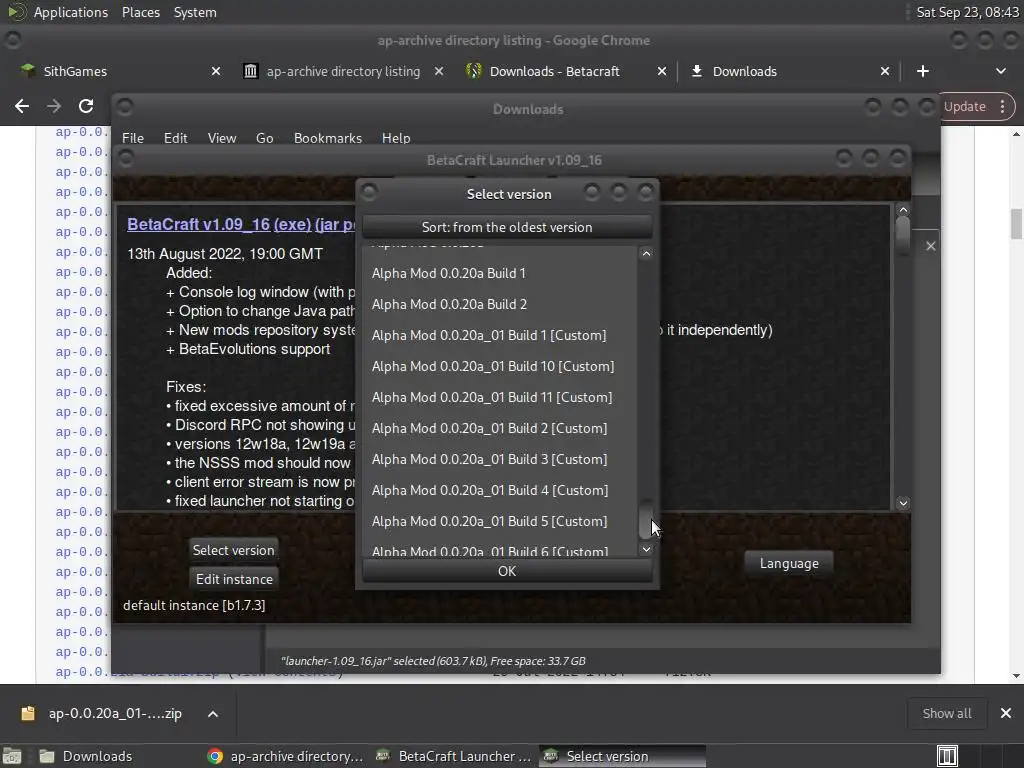This screenshot has height=768, width=1024.
Task: Click changelog panel scroll up arrow
Action: pyautogui.click(x=903, y=210)
